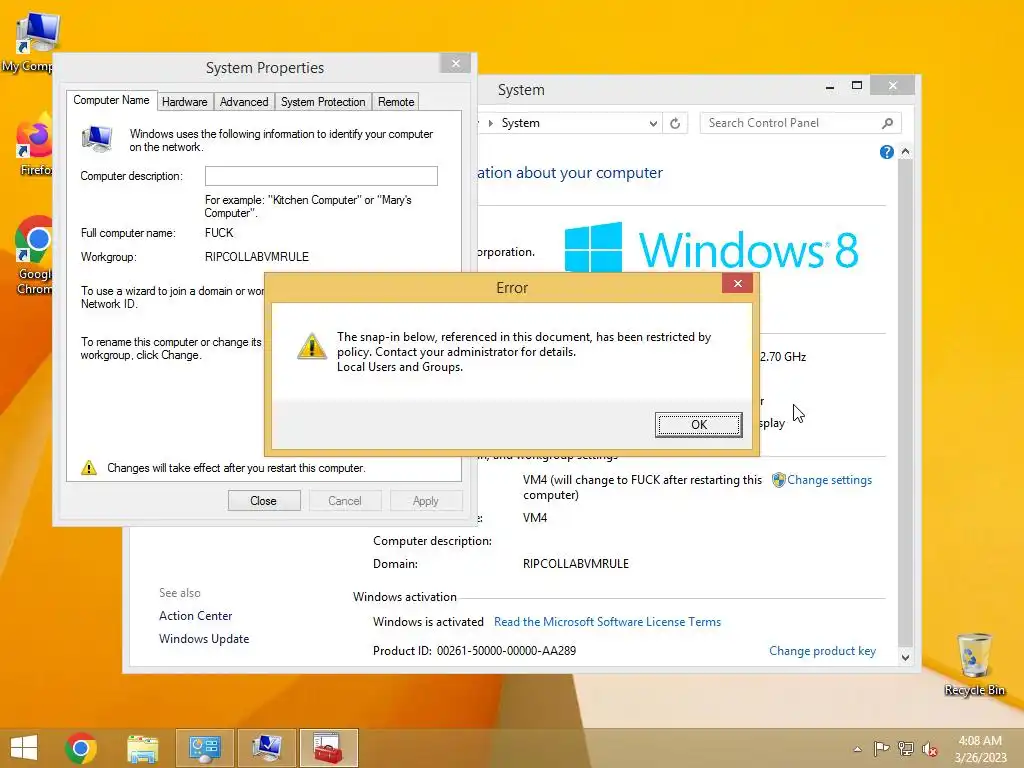The width and height of the screenshot is (1024, 768).
Task: Open Windows Update link
Action: pyautogui.click(x=204, y=639)
